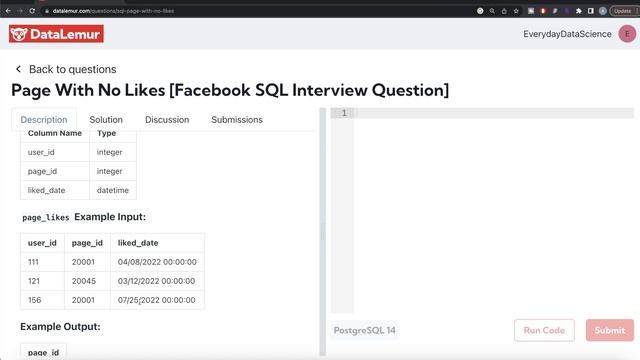Switch to the Solution tab
The width and height of the screenshot is (640, 360).
point(106,120)
